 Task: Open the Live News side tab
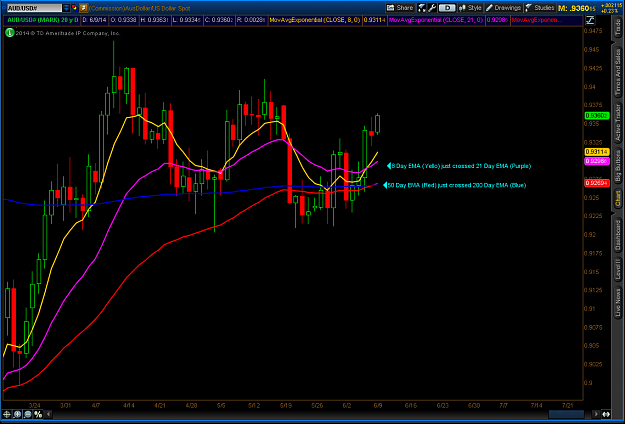coord(618,301)
